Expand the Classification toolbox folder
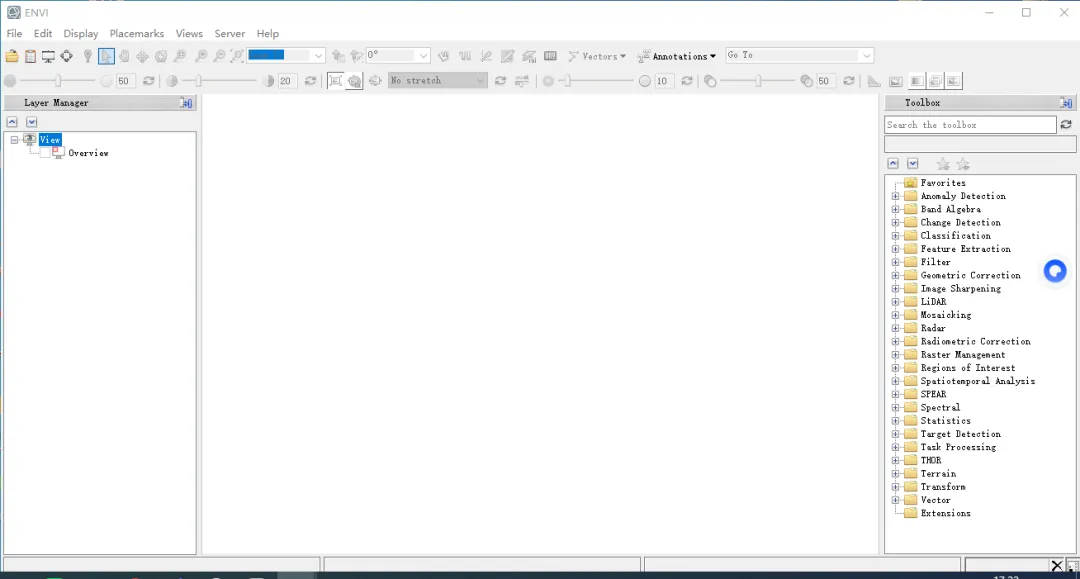Image resolution: width=1080 pixels, height=579 pixels. 895,235
